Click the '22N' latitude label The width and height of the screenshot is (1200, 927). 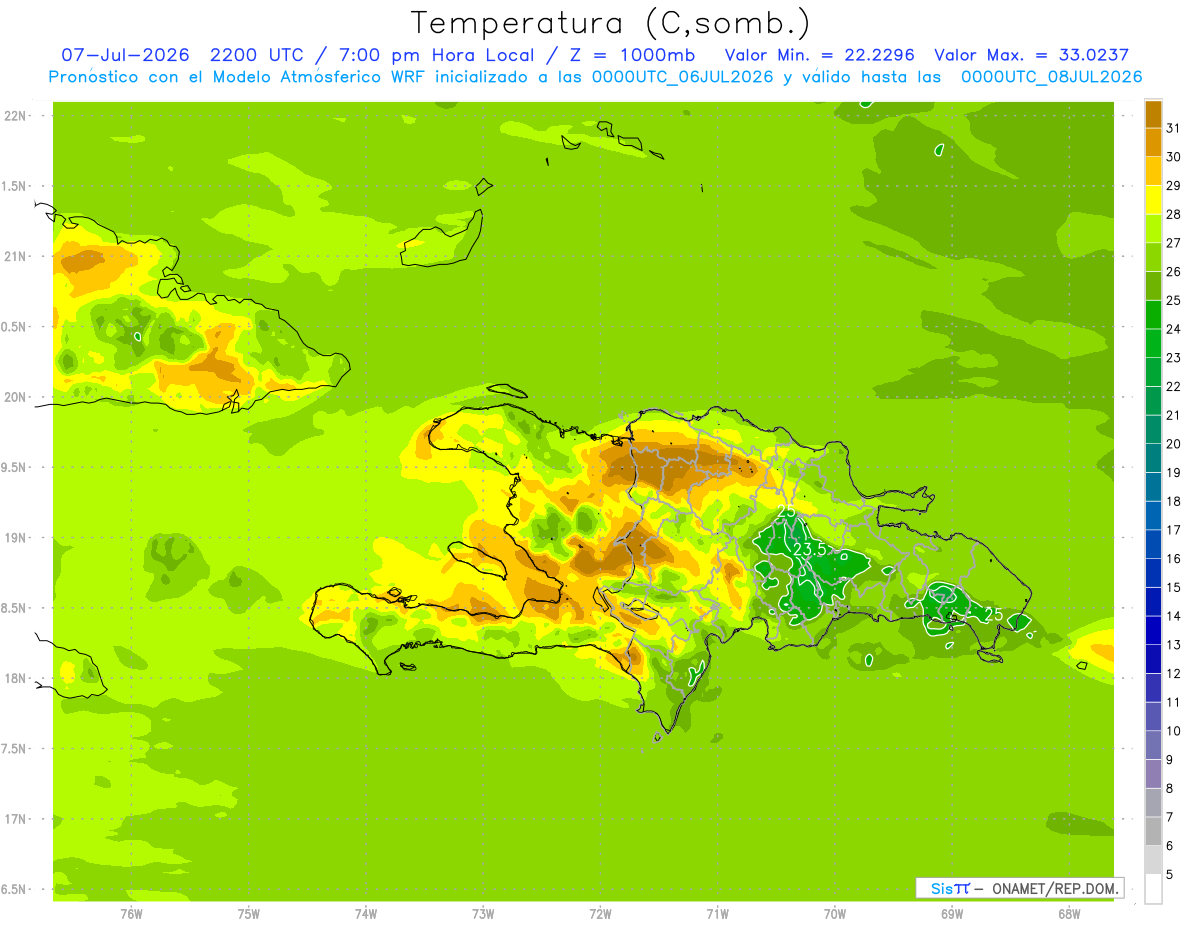point(15,116)
